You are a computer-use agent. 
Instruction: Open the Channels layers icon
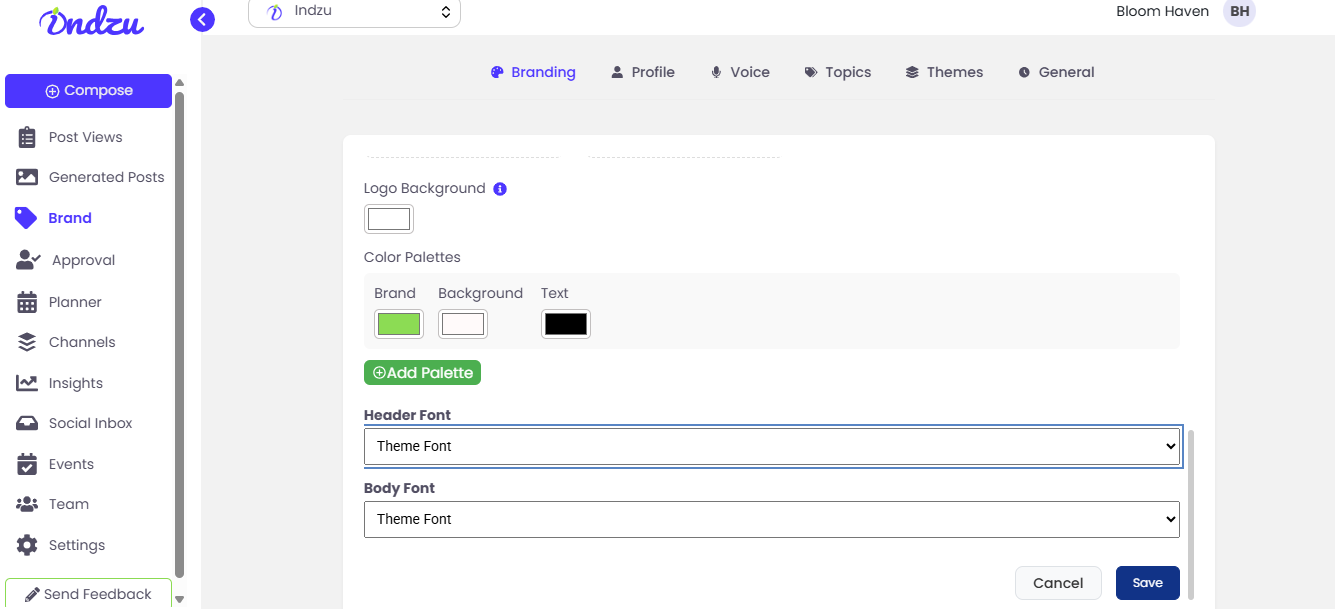27,342
